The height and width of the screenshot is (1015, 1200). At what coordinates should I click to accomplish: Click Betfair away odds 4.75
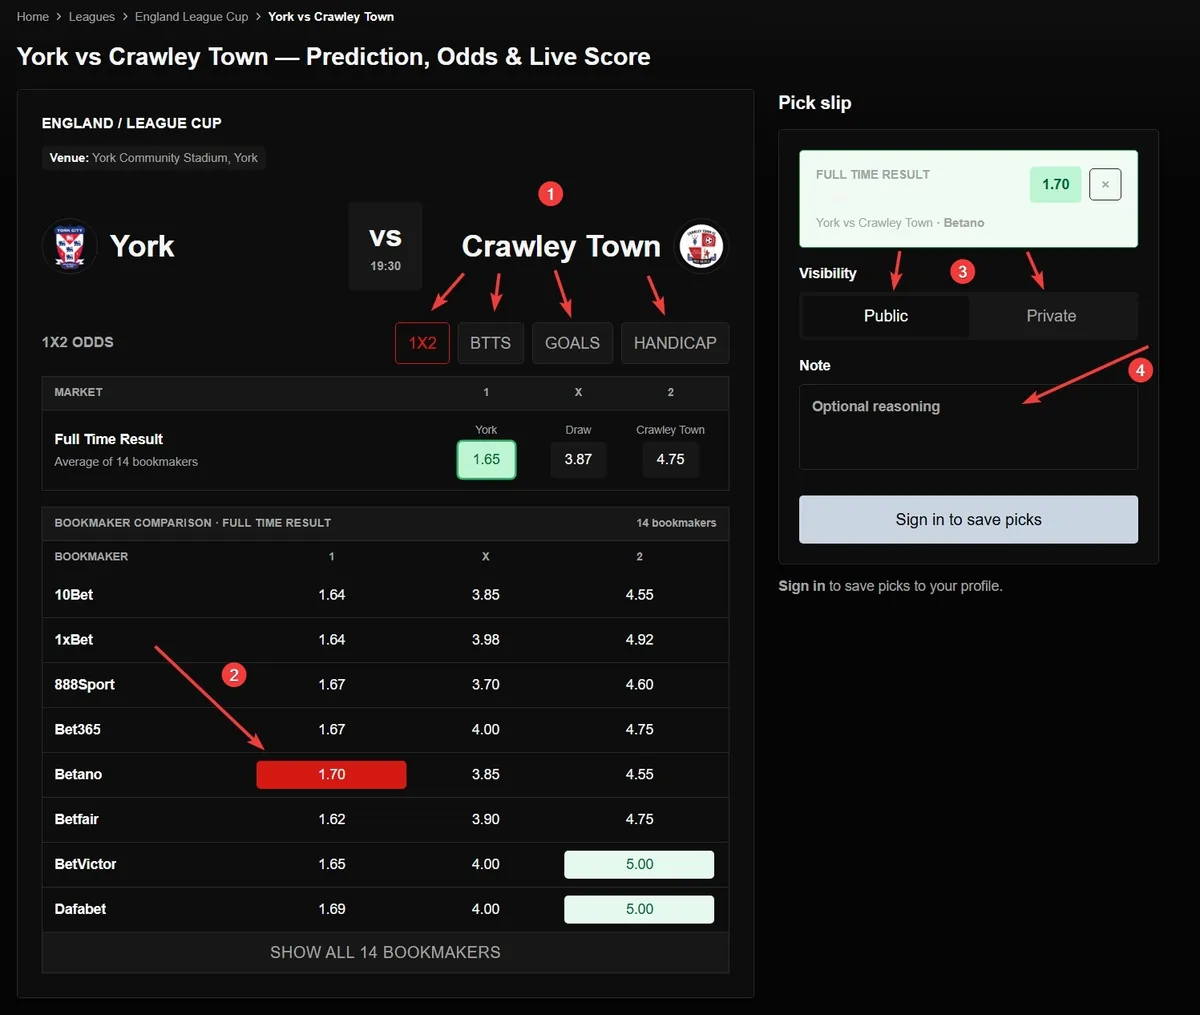[x=639, y=820]
